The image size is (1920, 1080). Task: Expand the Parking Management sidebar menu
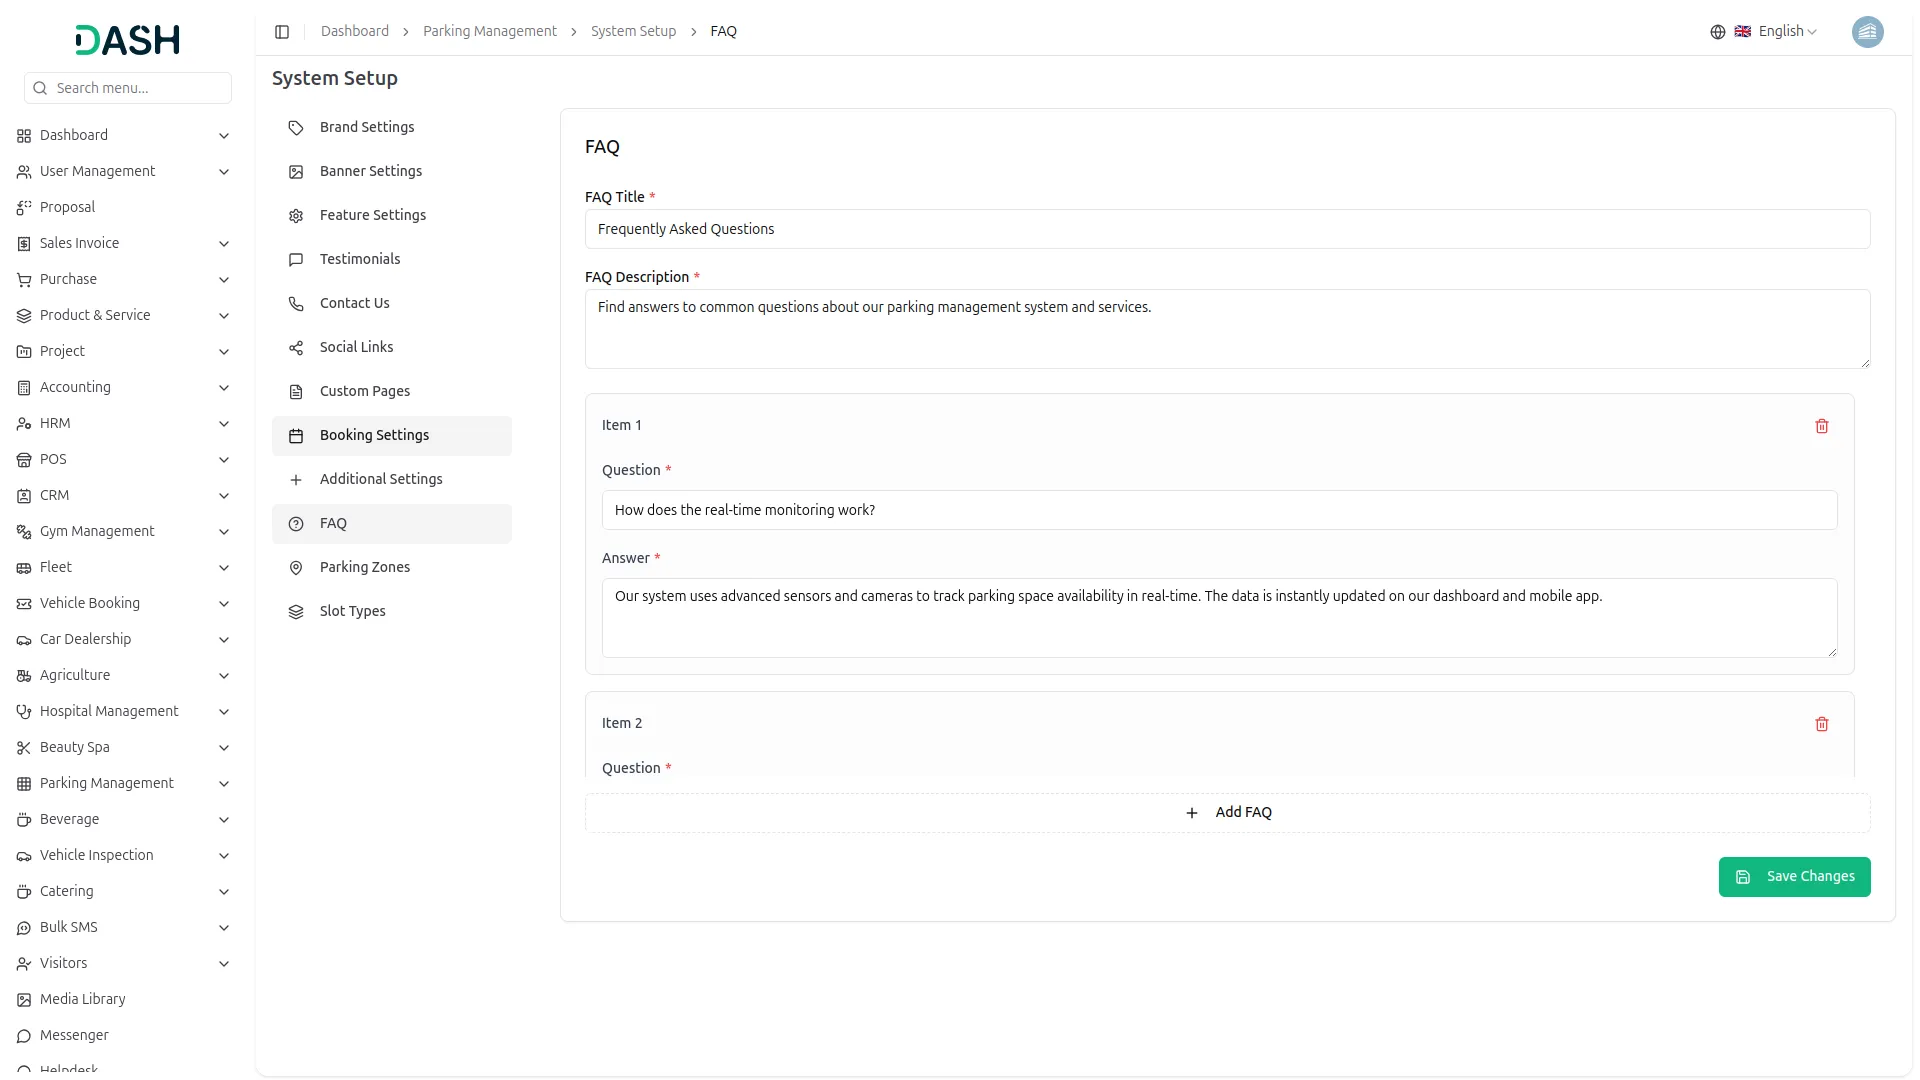[106, 784]
